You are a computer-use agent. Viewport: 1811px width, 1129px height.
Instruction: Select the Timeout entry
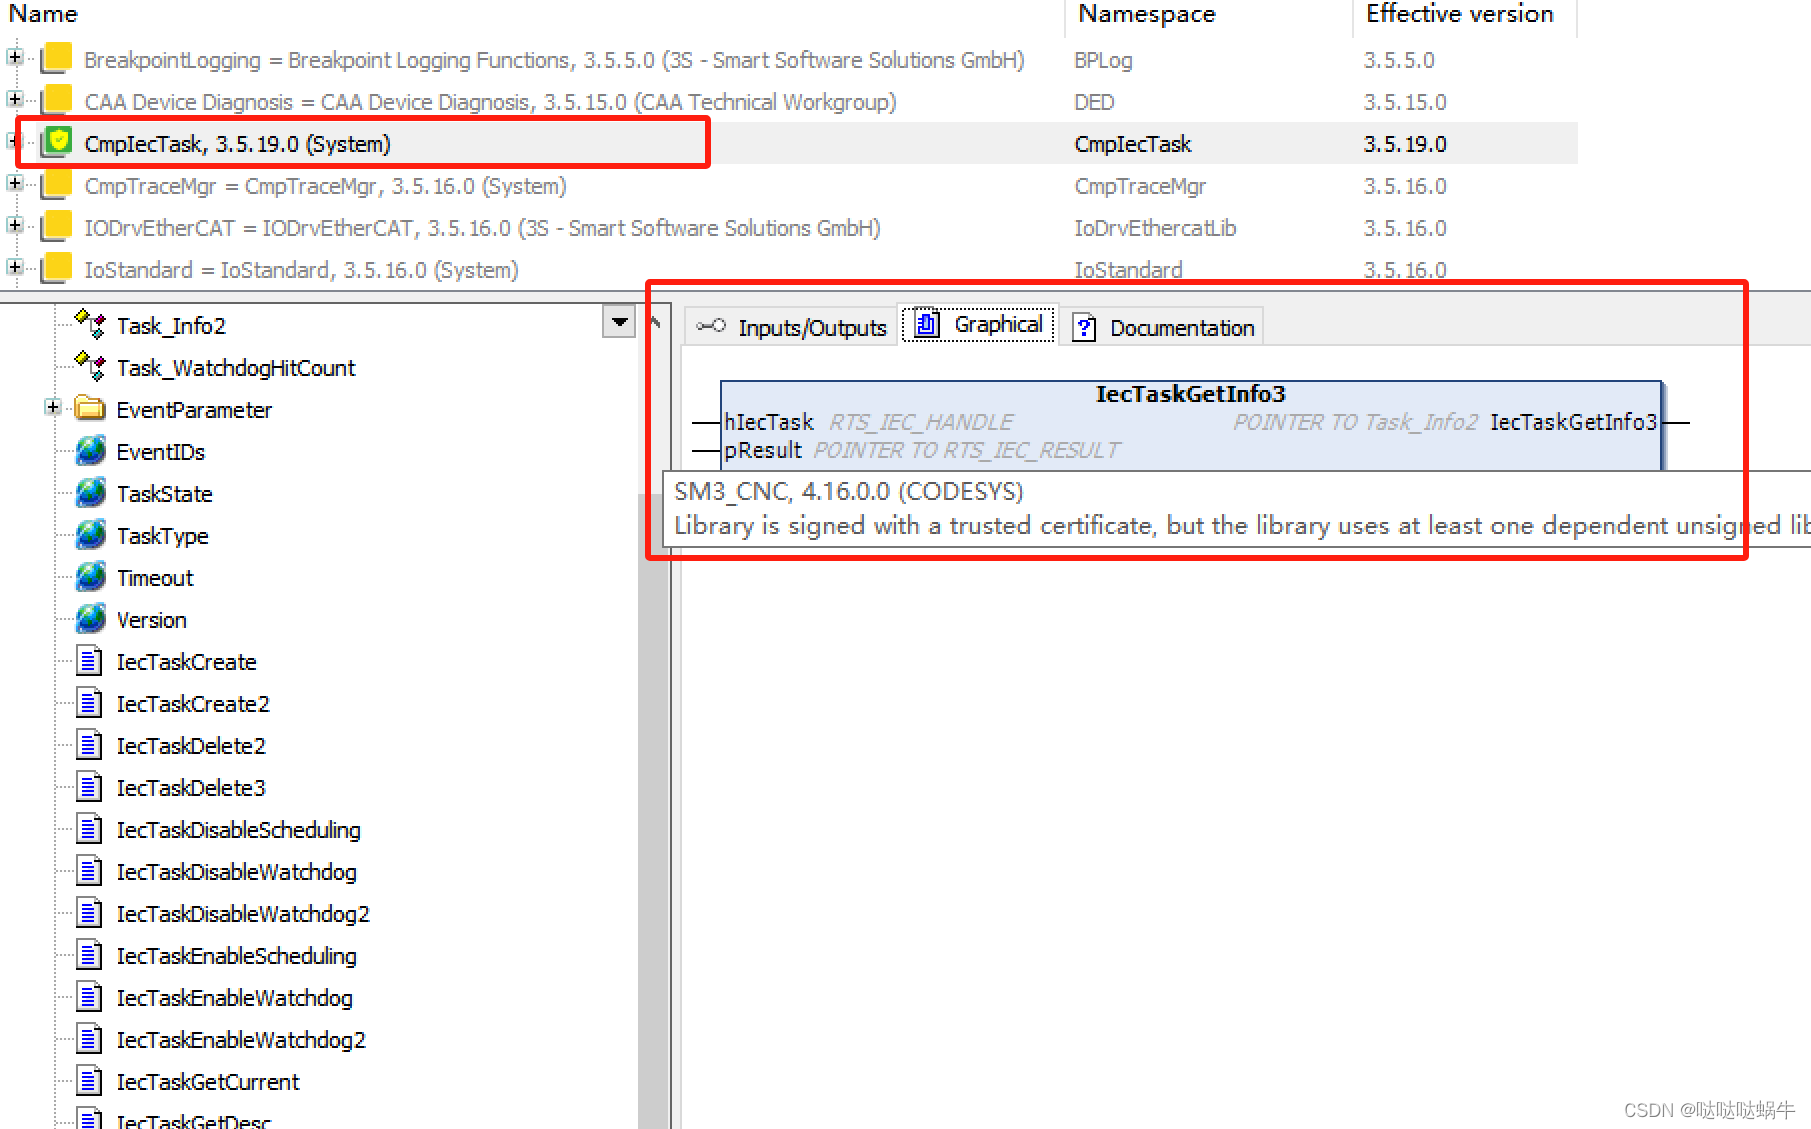pos(155,578)
